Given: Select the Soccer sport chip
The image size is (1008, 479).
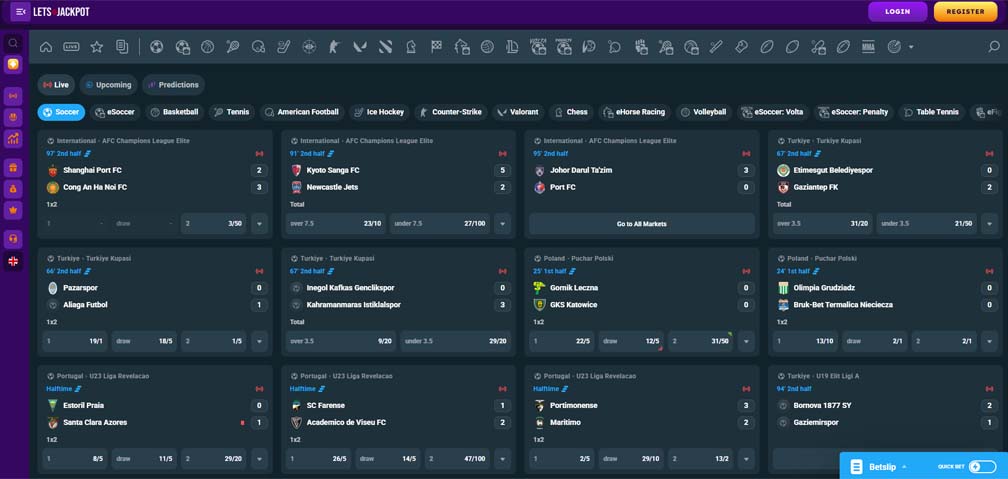Looking at the screenshot, I should [62, 112].
